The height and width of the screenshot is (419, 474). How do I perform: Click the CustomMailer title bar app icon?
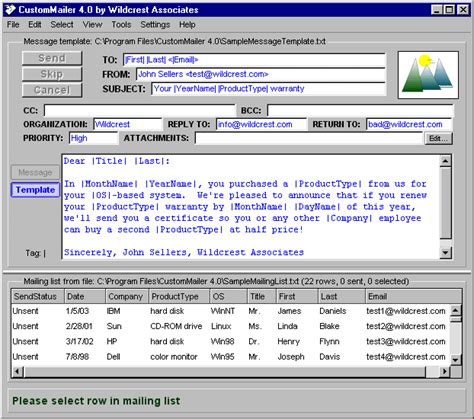coord(10,10)
